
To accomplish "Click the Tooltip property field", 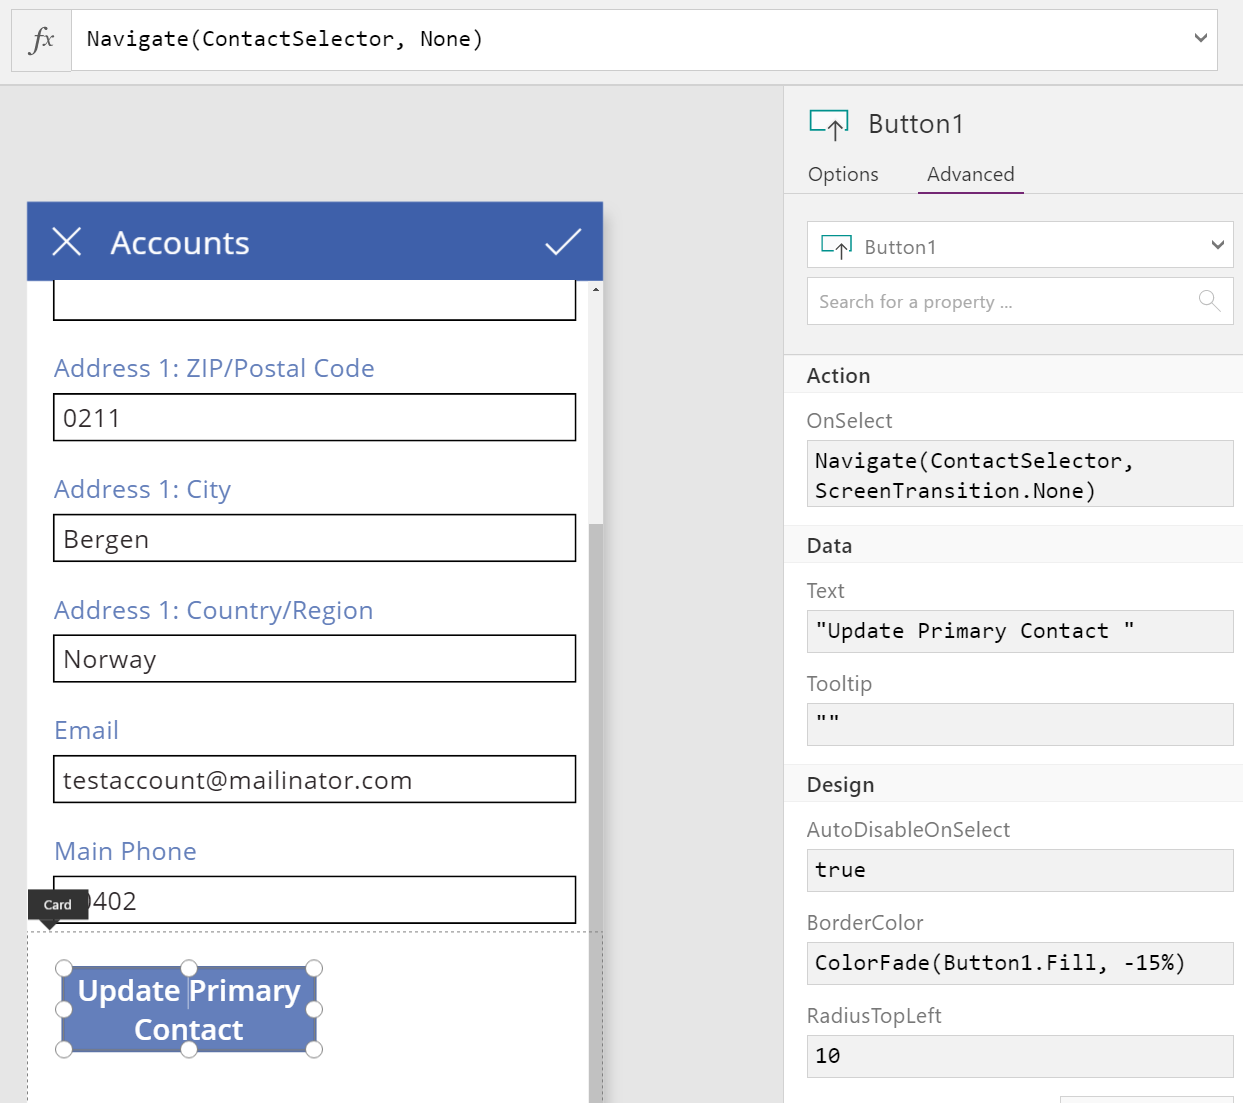I will coord(1020,724).
